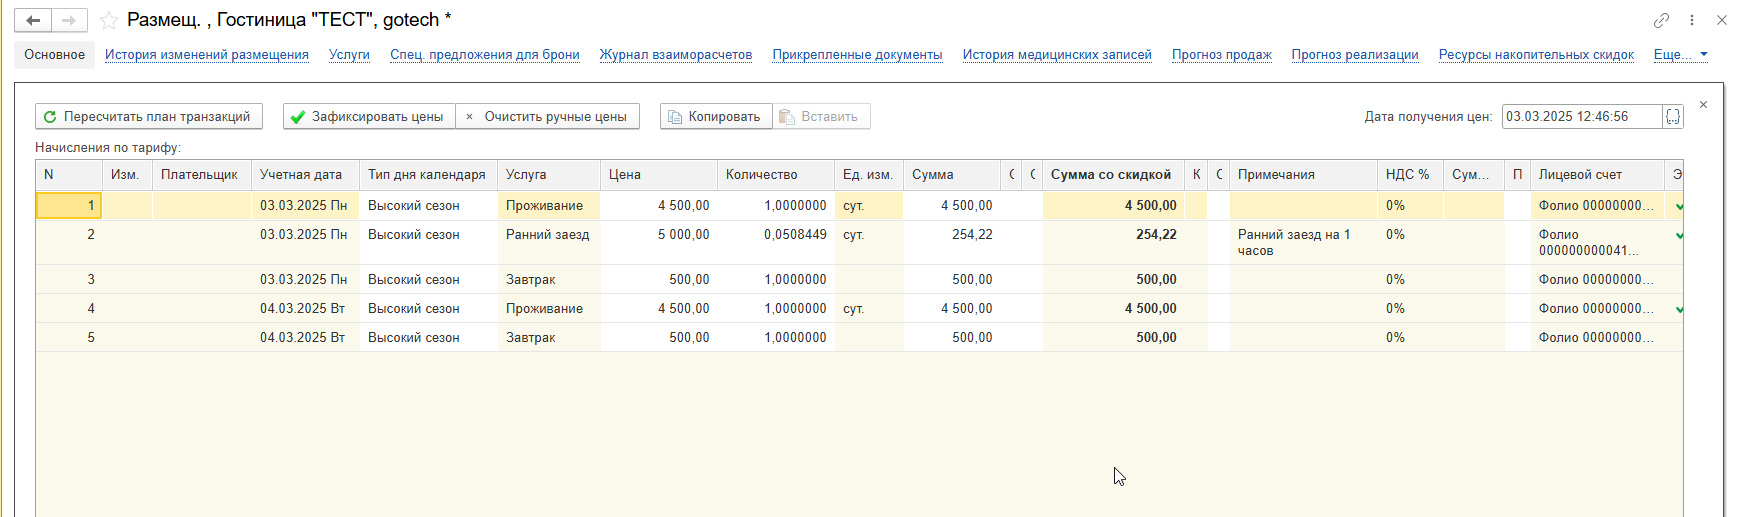The image size is (1738, 517).
Task: Open Прикрепленные документы tab
Action: 857,55
